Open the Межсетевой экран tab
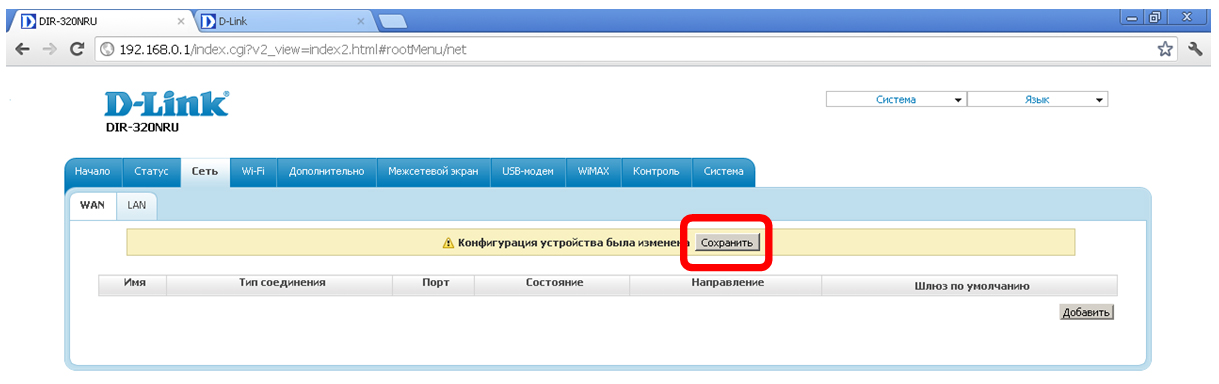Image resolution: width=1219 pixels, height=384 pixels. 433,172
